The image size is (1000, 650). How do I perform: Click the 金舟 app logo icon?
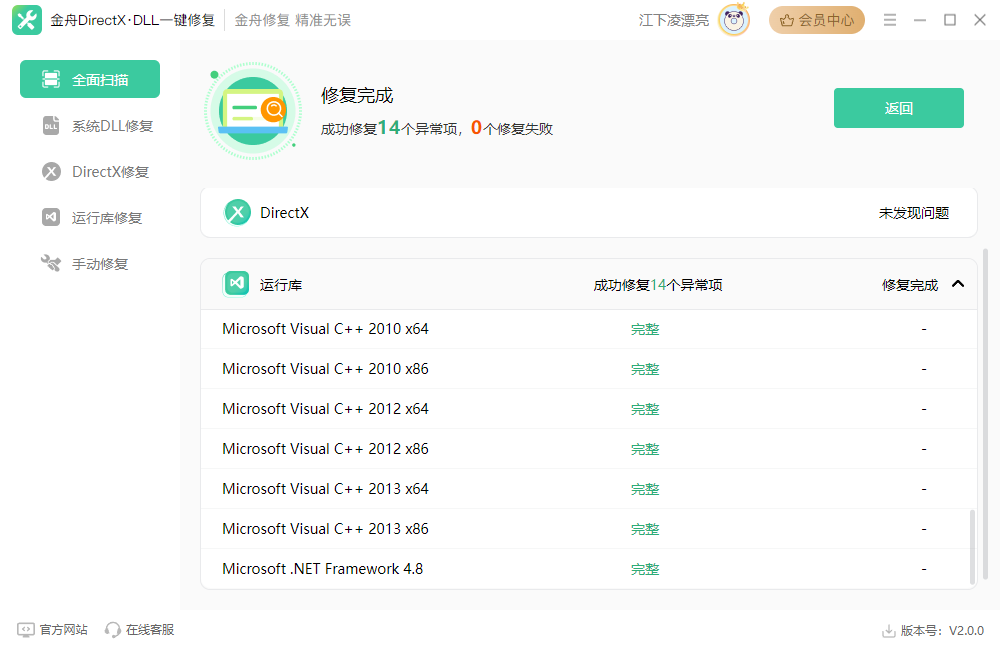tap(26, 19)
